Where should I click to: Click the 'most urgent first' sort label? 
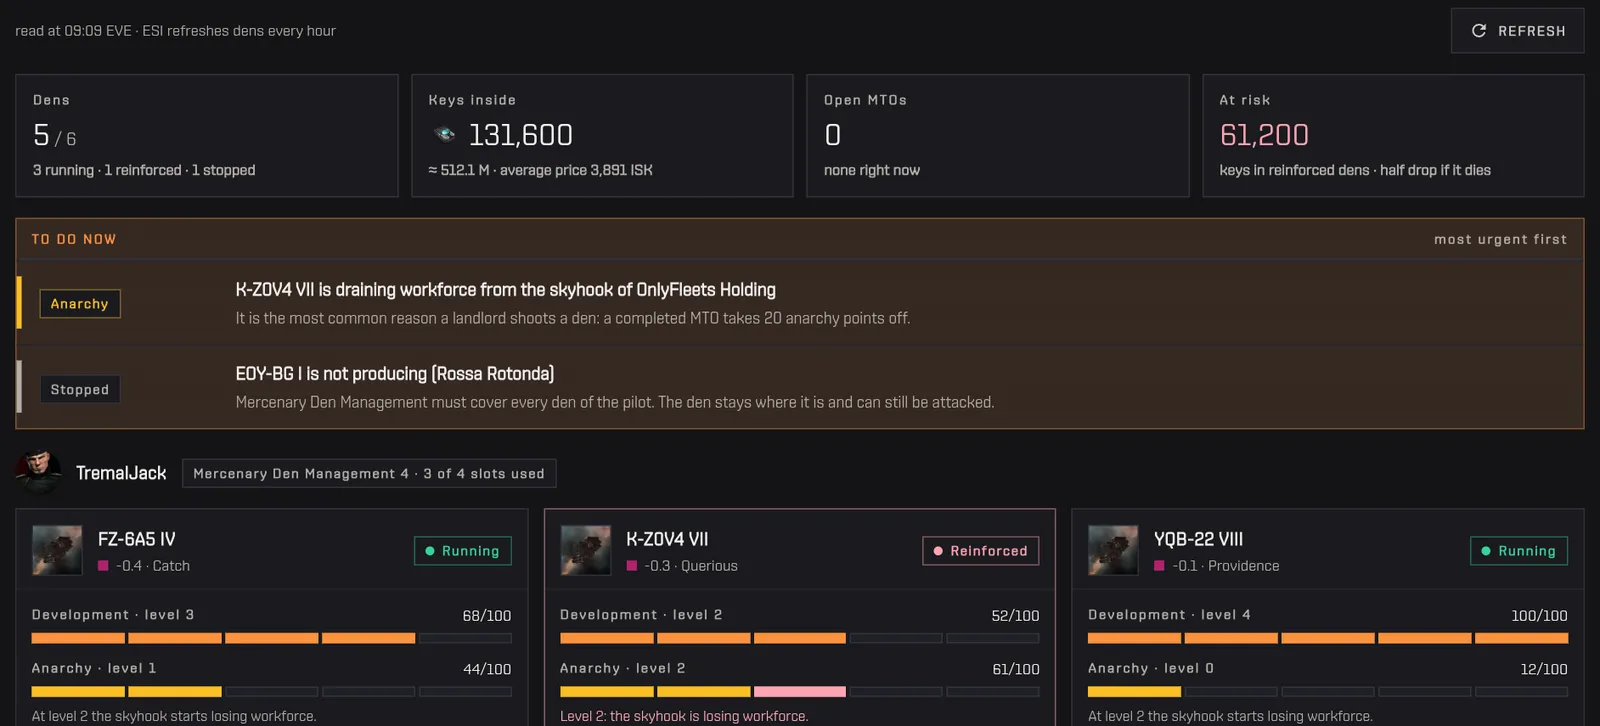(x=1500, y=239)
